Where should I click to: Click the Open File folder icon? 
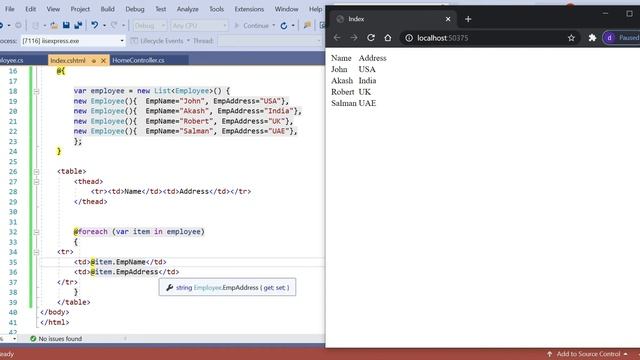point(54,25)
